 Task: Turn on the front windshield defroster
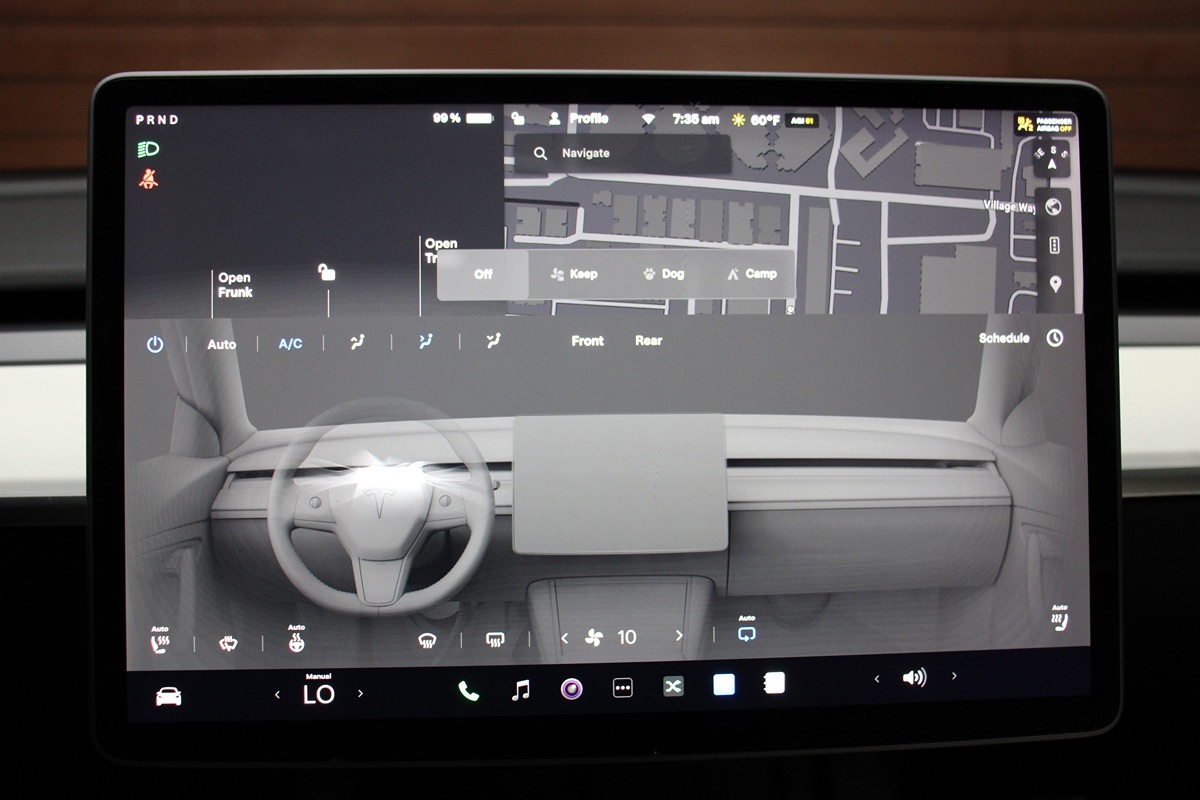(426, 639)
